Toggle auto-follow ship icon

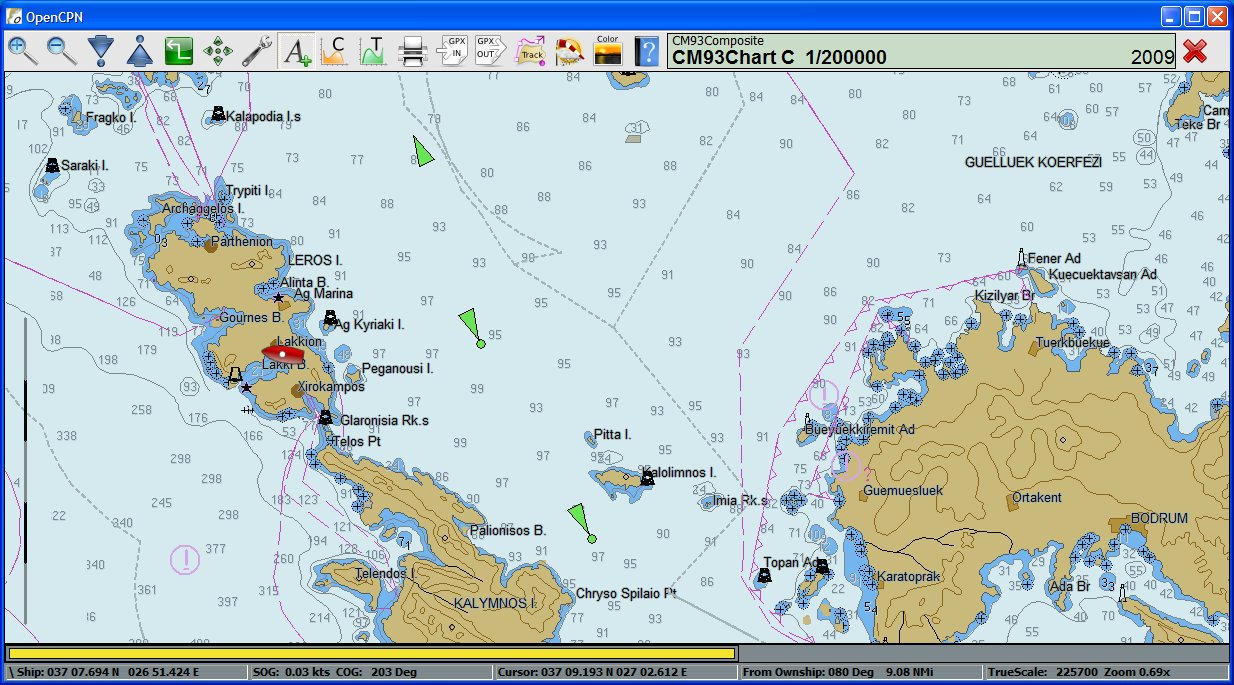coord(218,50)
